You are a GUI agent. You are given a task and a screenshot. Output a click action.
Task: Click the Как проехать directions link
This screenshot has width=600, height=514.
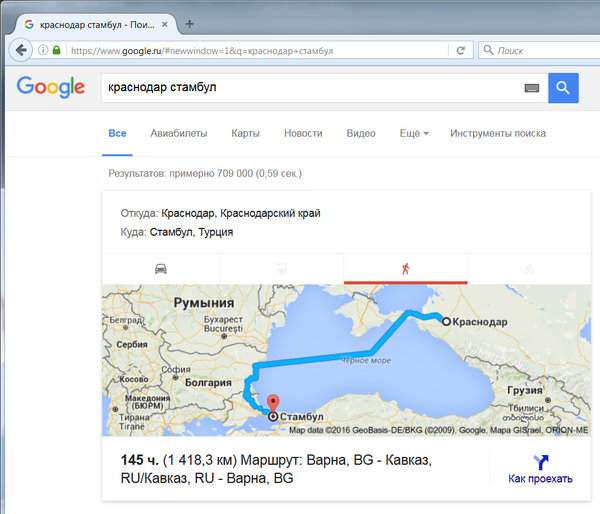[540, 469]
